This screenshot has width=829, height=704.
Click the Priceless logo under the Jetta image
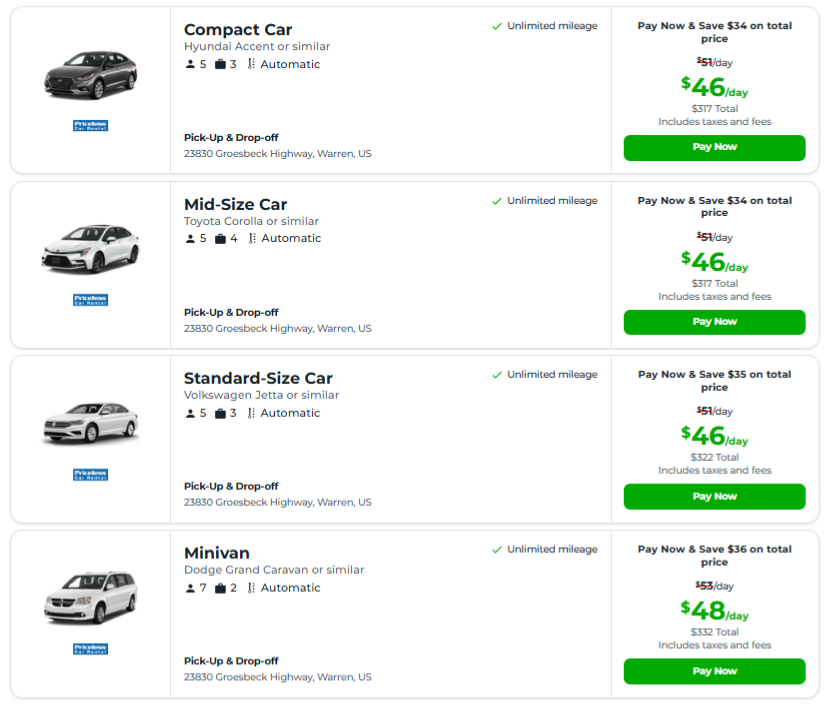[88, 474]
